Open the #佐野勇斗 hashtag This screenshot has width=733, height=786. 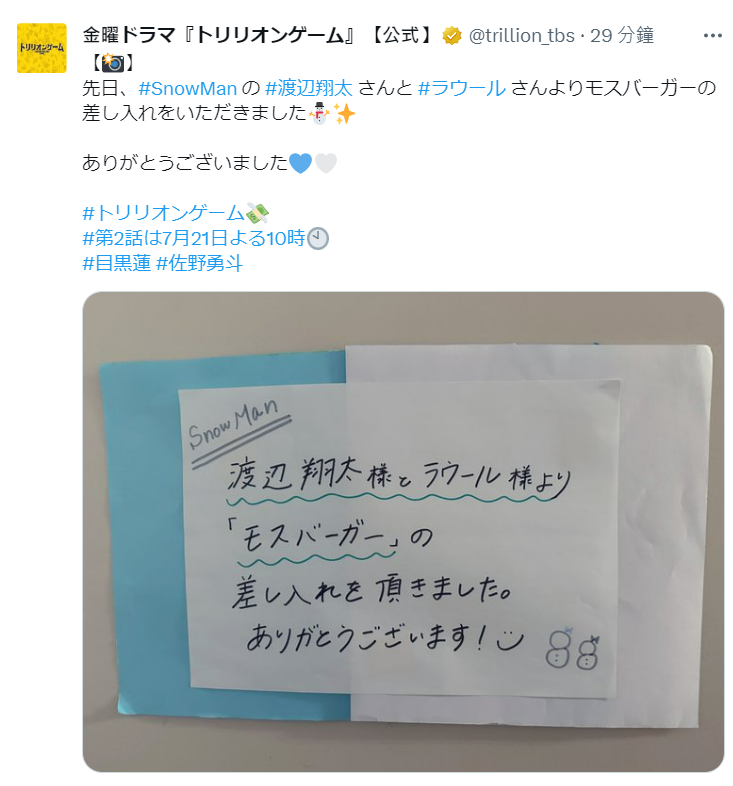coord(200,263)
